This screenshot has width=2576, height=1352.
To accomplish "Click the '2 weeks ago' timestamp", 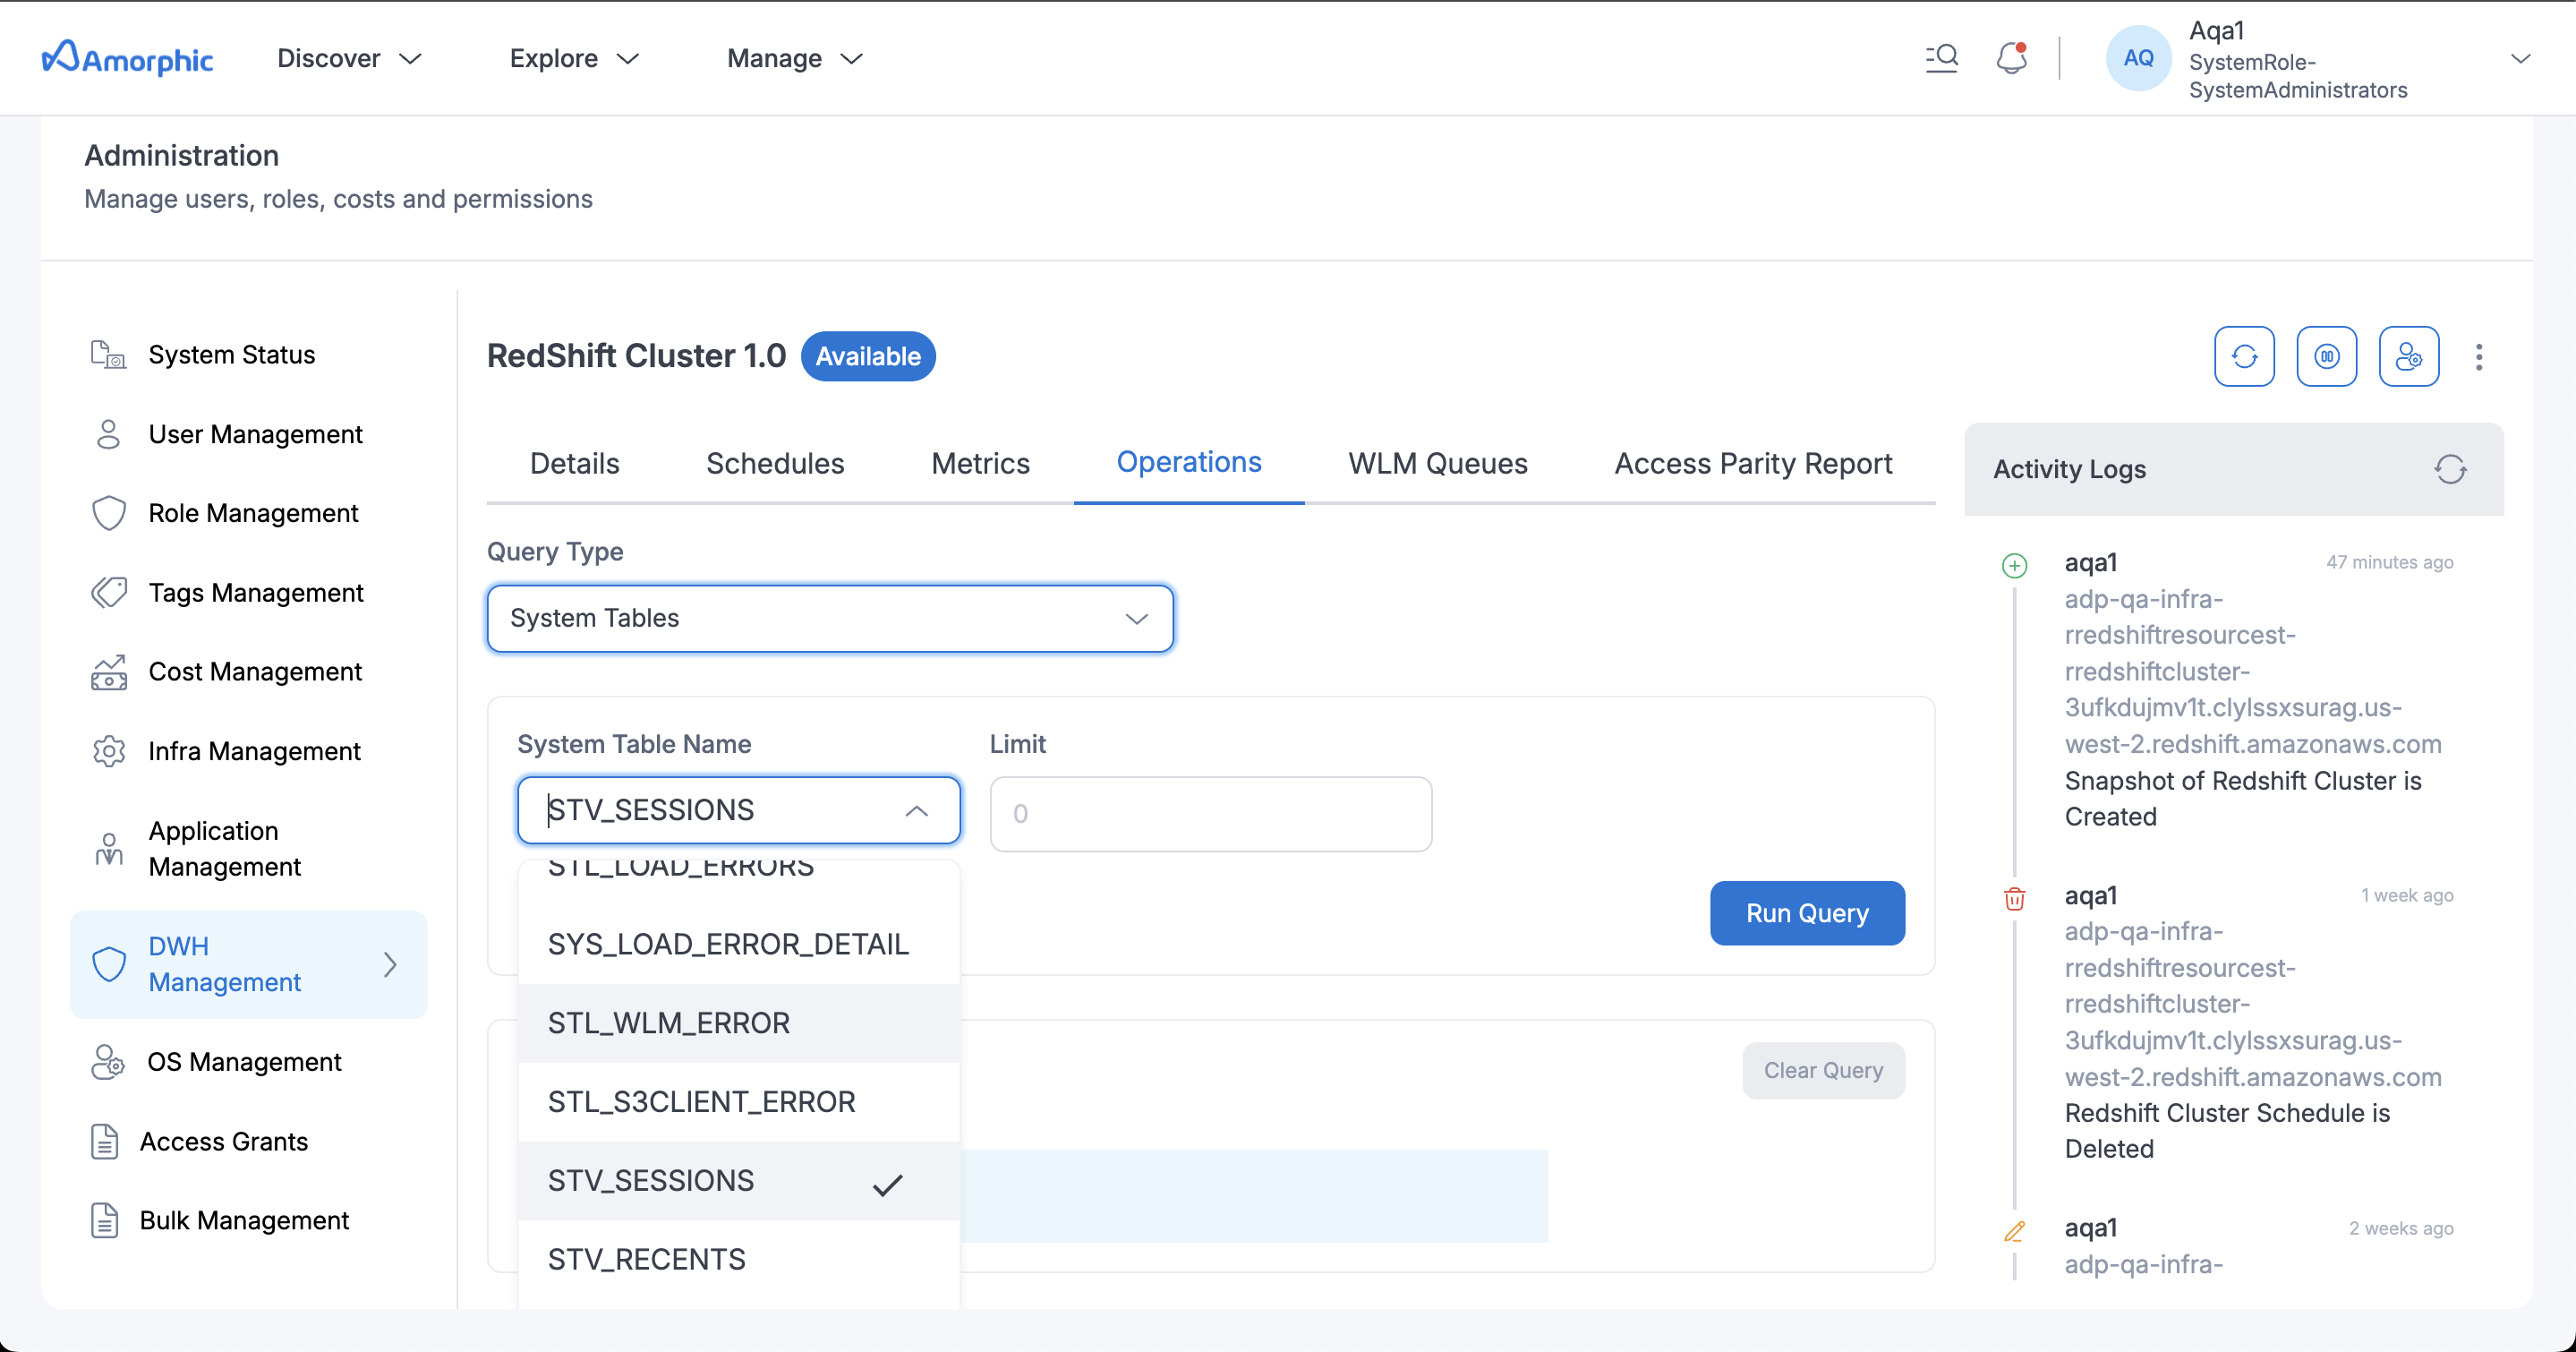I will click(2401, 1228).
